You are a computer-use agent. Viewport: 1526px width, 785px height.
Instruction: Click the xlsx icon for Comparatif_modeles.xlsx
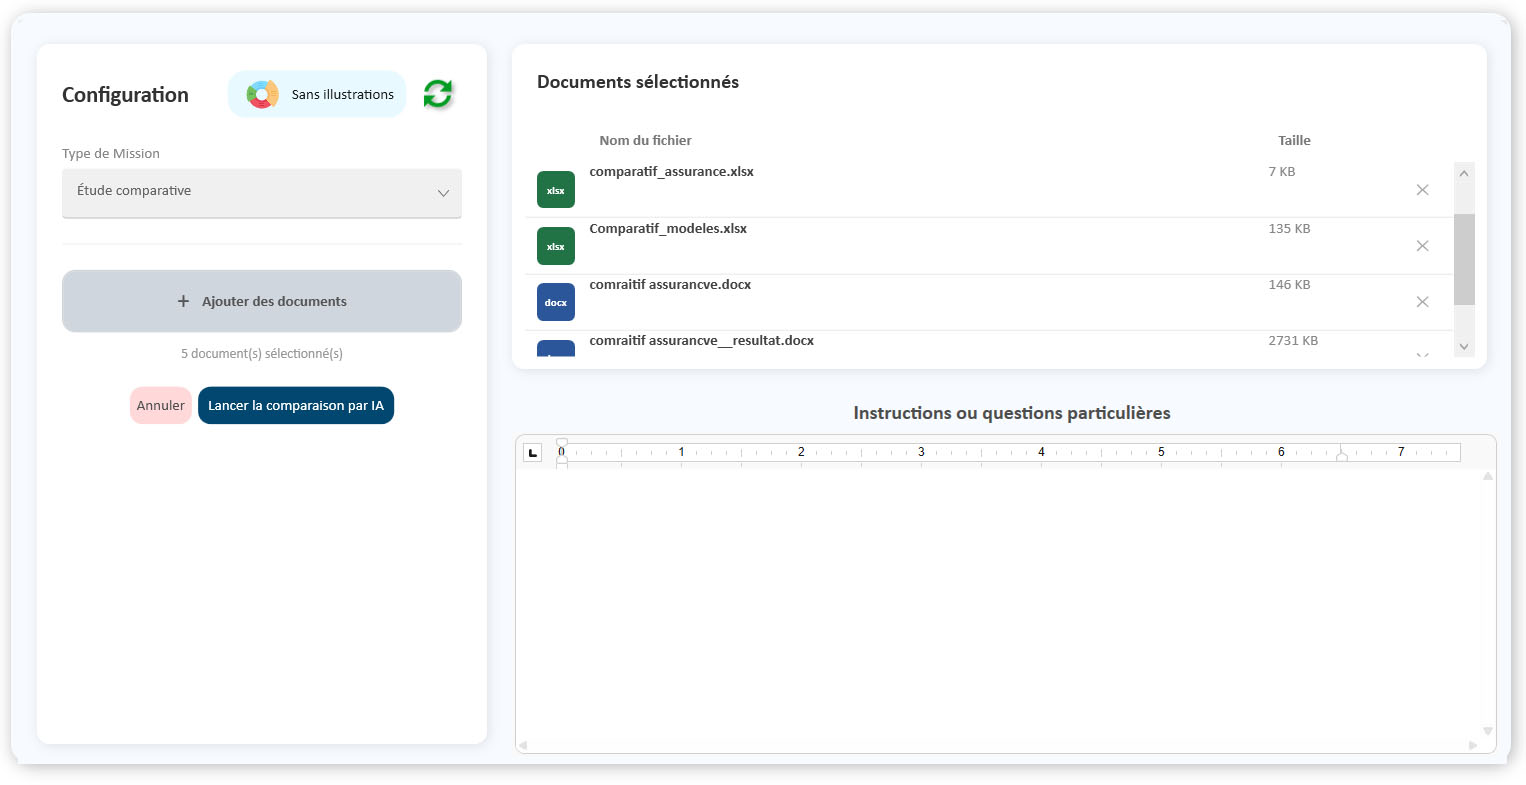(556, 246)
